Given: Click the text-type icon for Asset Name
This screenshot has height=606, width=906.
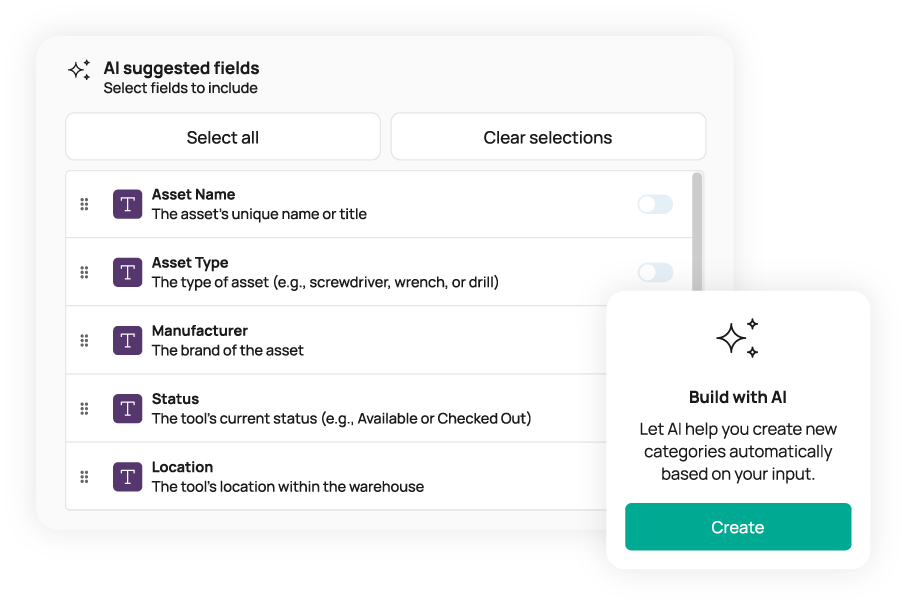Looking at the screenshot, I should pyautogui.click(x=127, y=204).
